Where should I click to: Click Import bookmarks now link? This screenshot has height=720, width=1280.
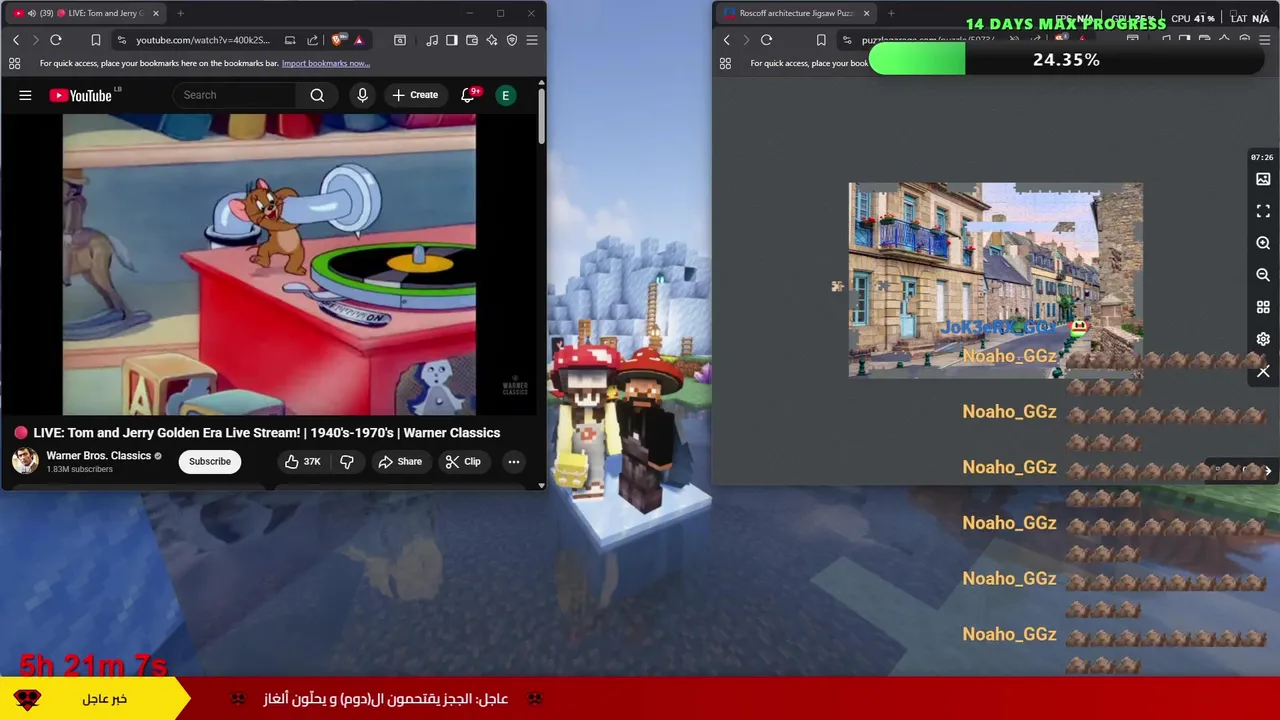coord(325,63)
